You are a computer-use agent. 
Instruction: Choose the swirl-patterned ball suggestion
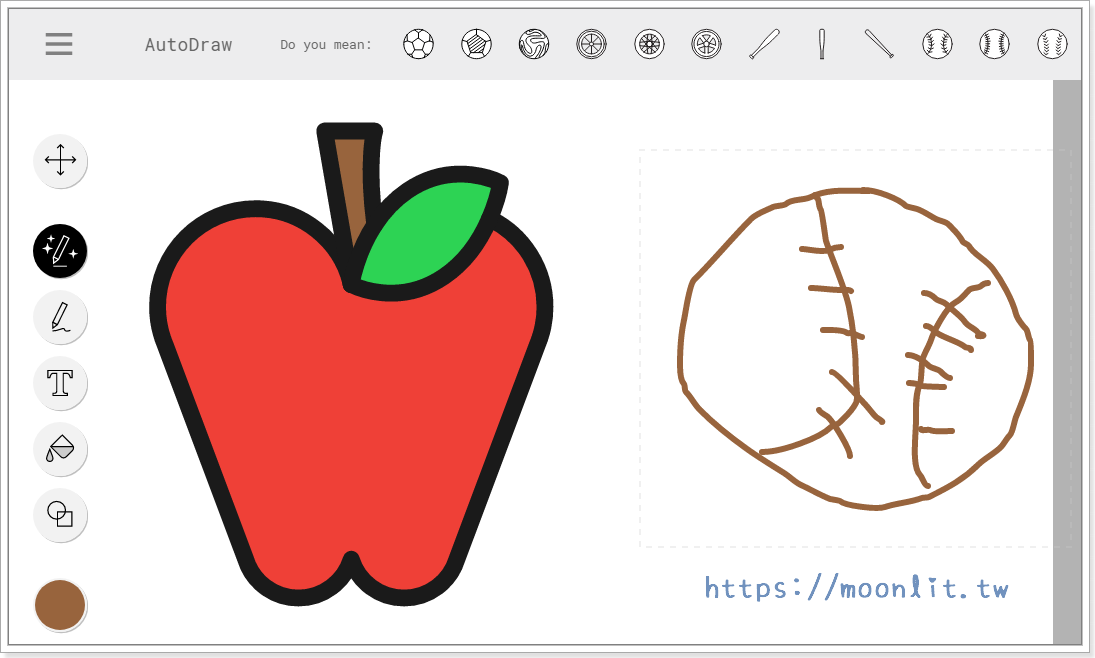[x=534, y=44]
